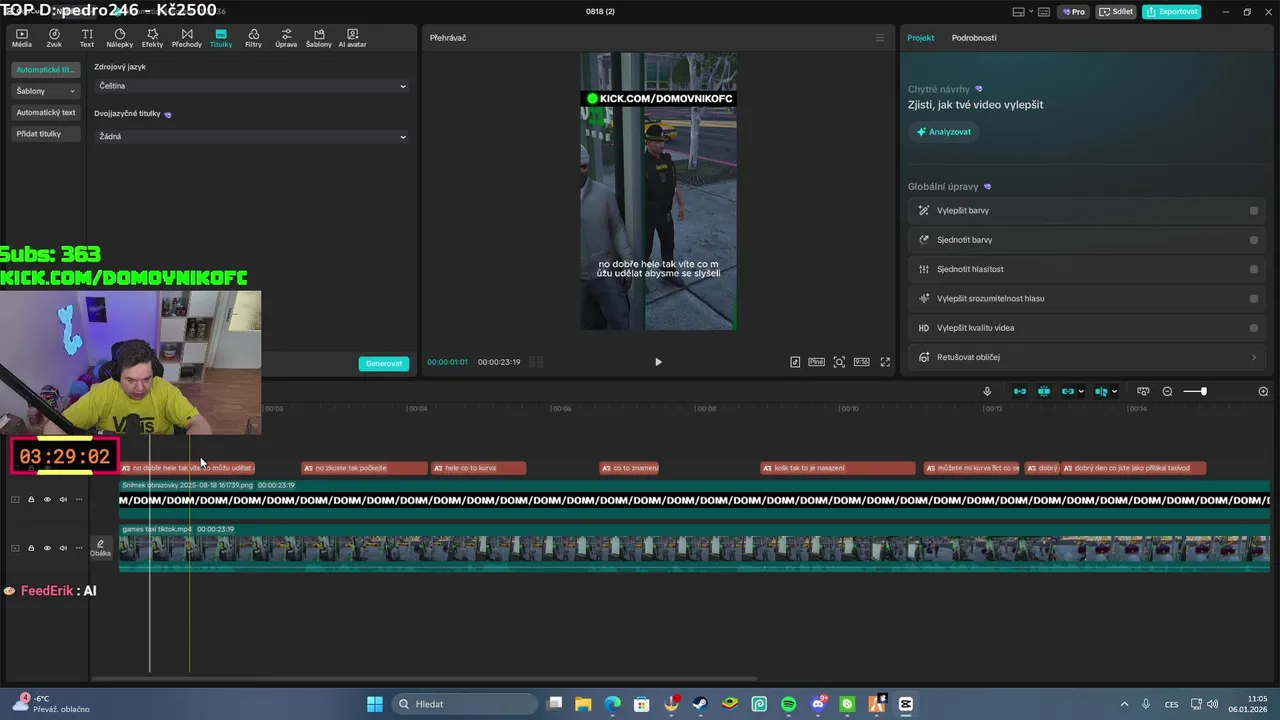
Task: Click the player 9:16 ratio icon
Action: tap(861, 362)
